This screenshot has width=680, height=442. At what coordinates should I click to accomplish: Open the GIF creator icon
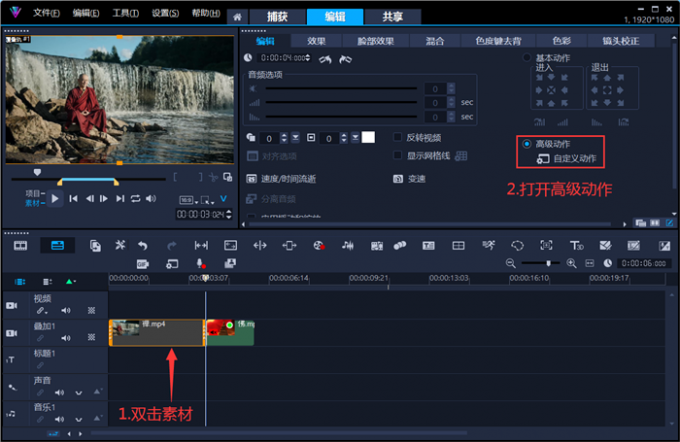(142, 264)
